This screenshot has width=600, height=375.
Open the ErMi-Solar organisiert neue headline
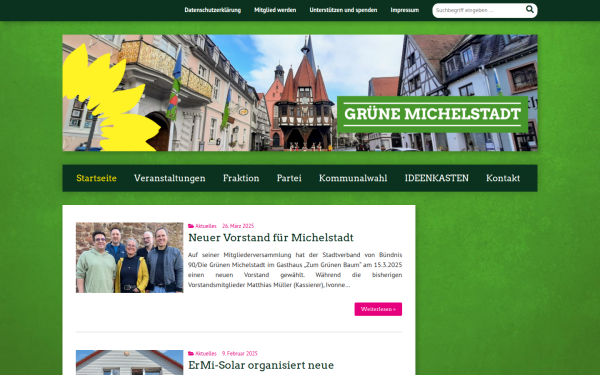(261, 365)
